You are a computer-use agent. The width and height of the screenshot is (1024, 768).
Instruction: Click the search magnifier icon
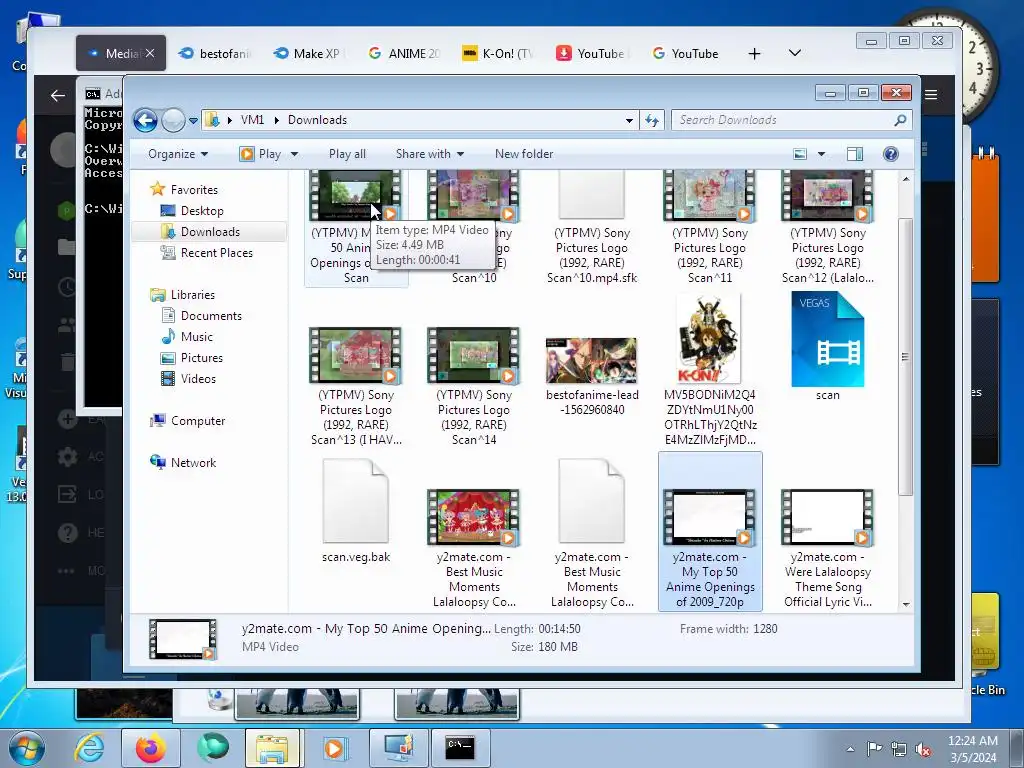(x=900, y=120)
